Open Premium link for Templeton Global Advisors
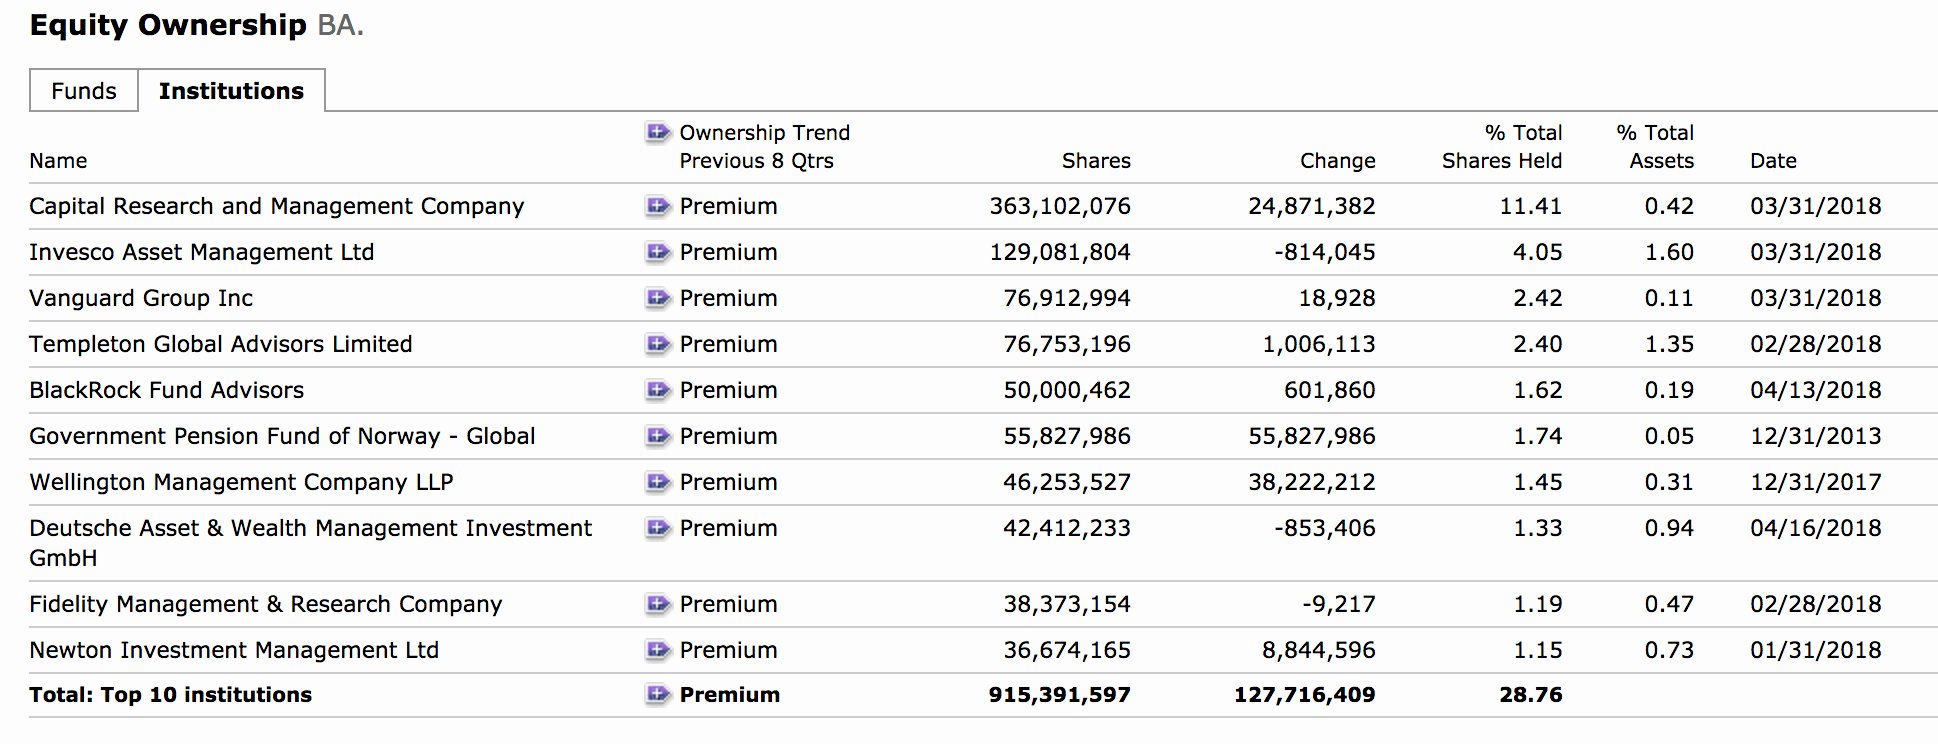Screen dimensions: 1938x744 click(x=728, y=344)
